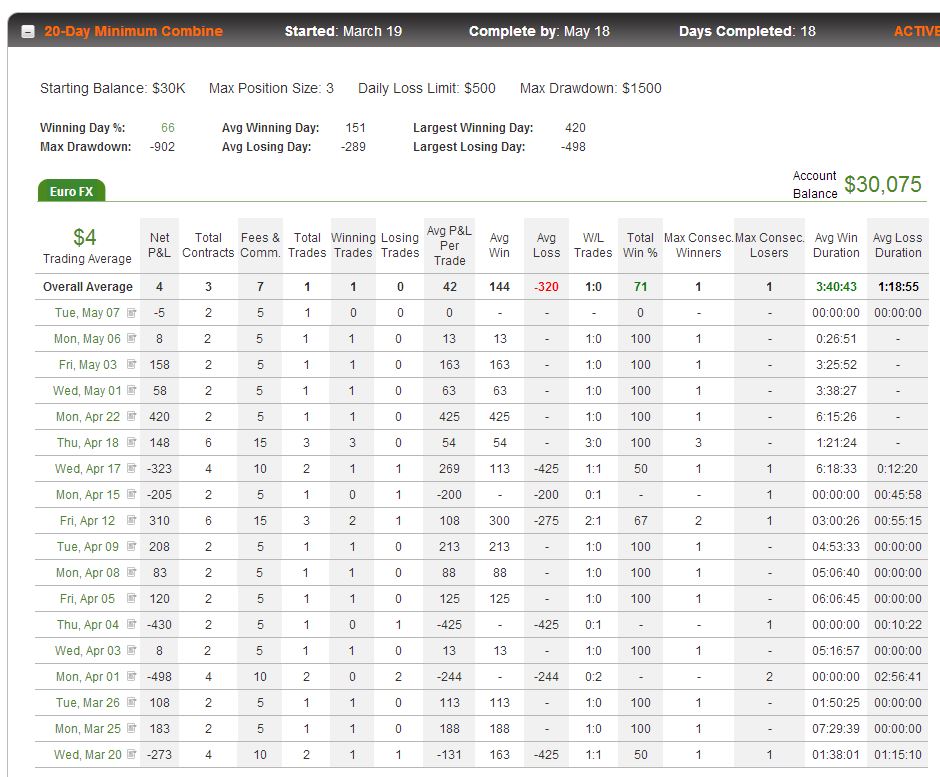Image resolution: width=940 pixels, height=777 pixels.
Task: Open the Tue, Apr 09 trading day
Action: coord(88,547)
